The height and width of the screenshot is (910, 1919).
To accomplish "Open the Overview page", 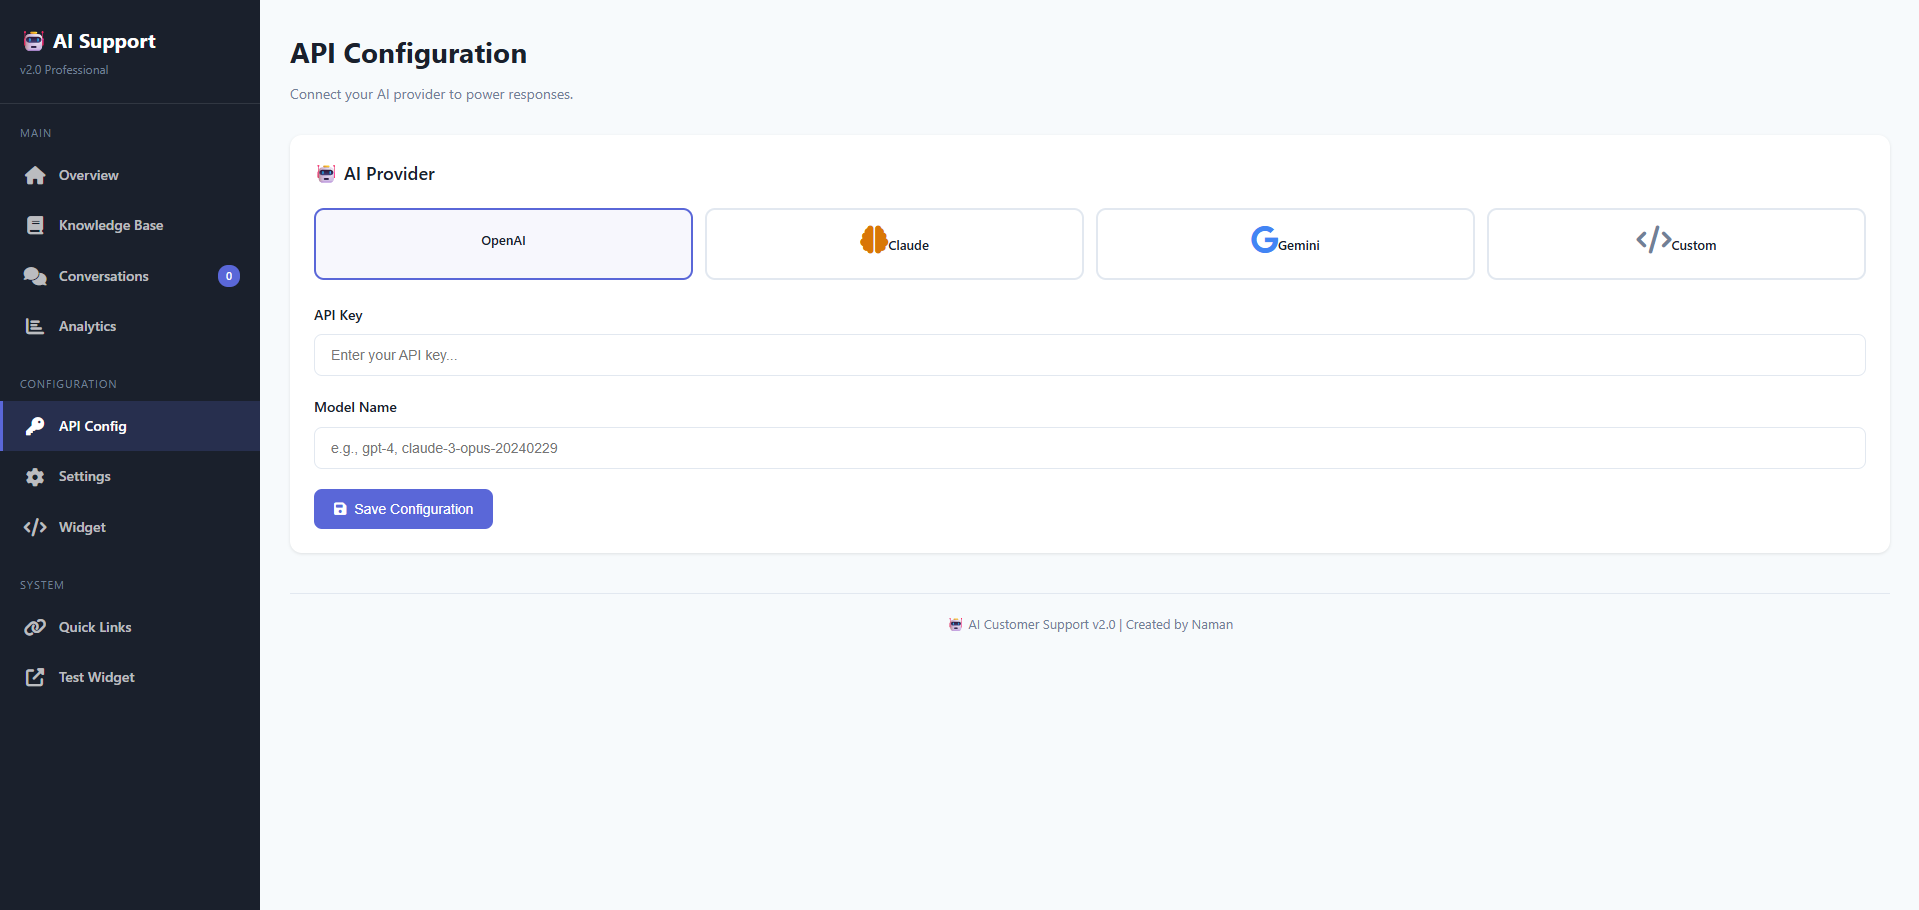I will 130,175.
